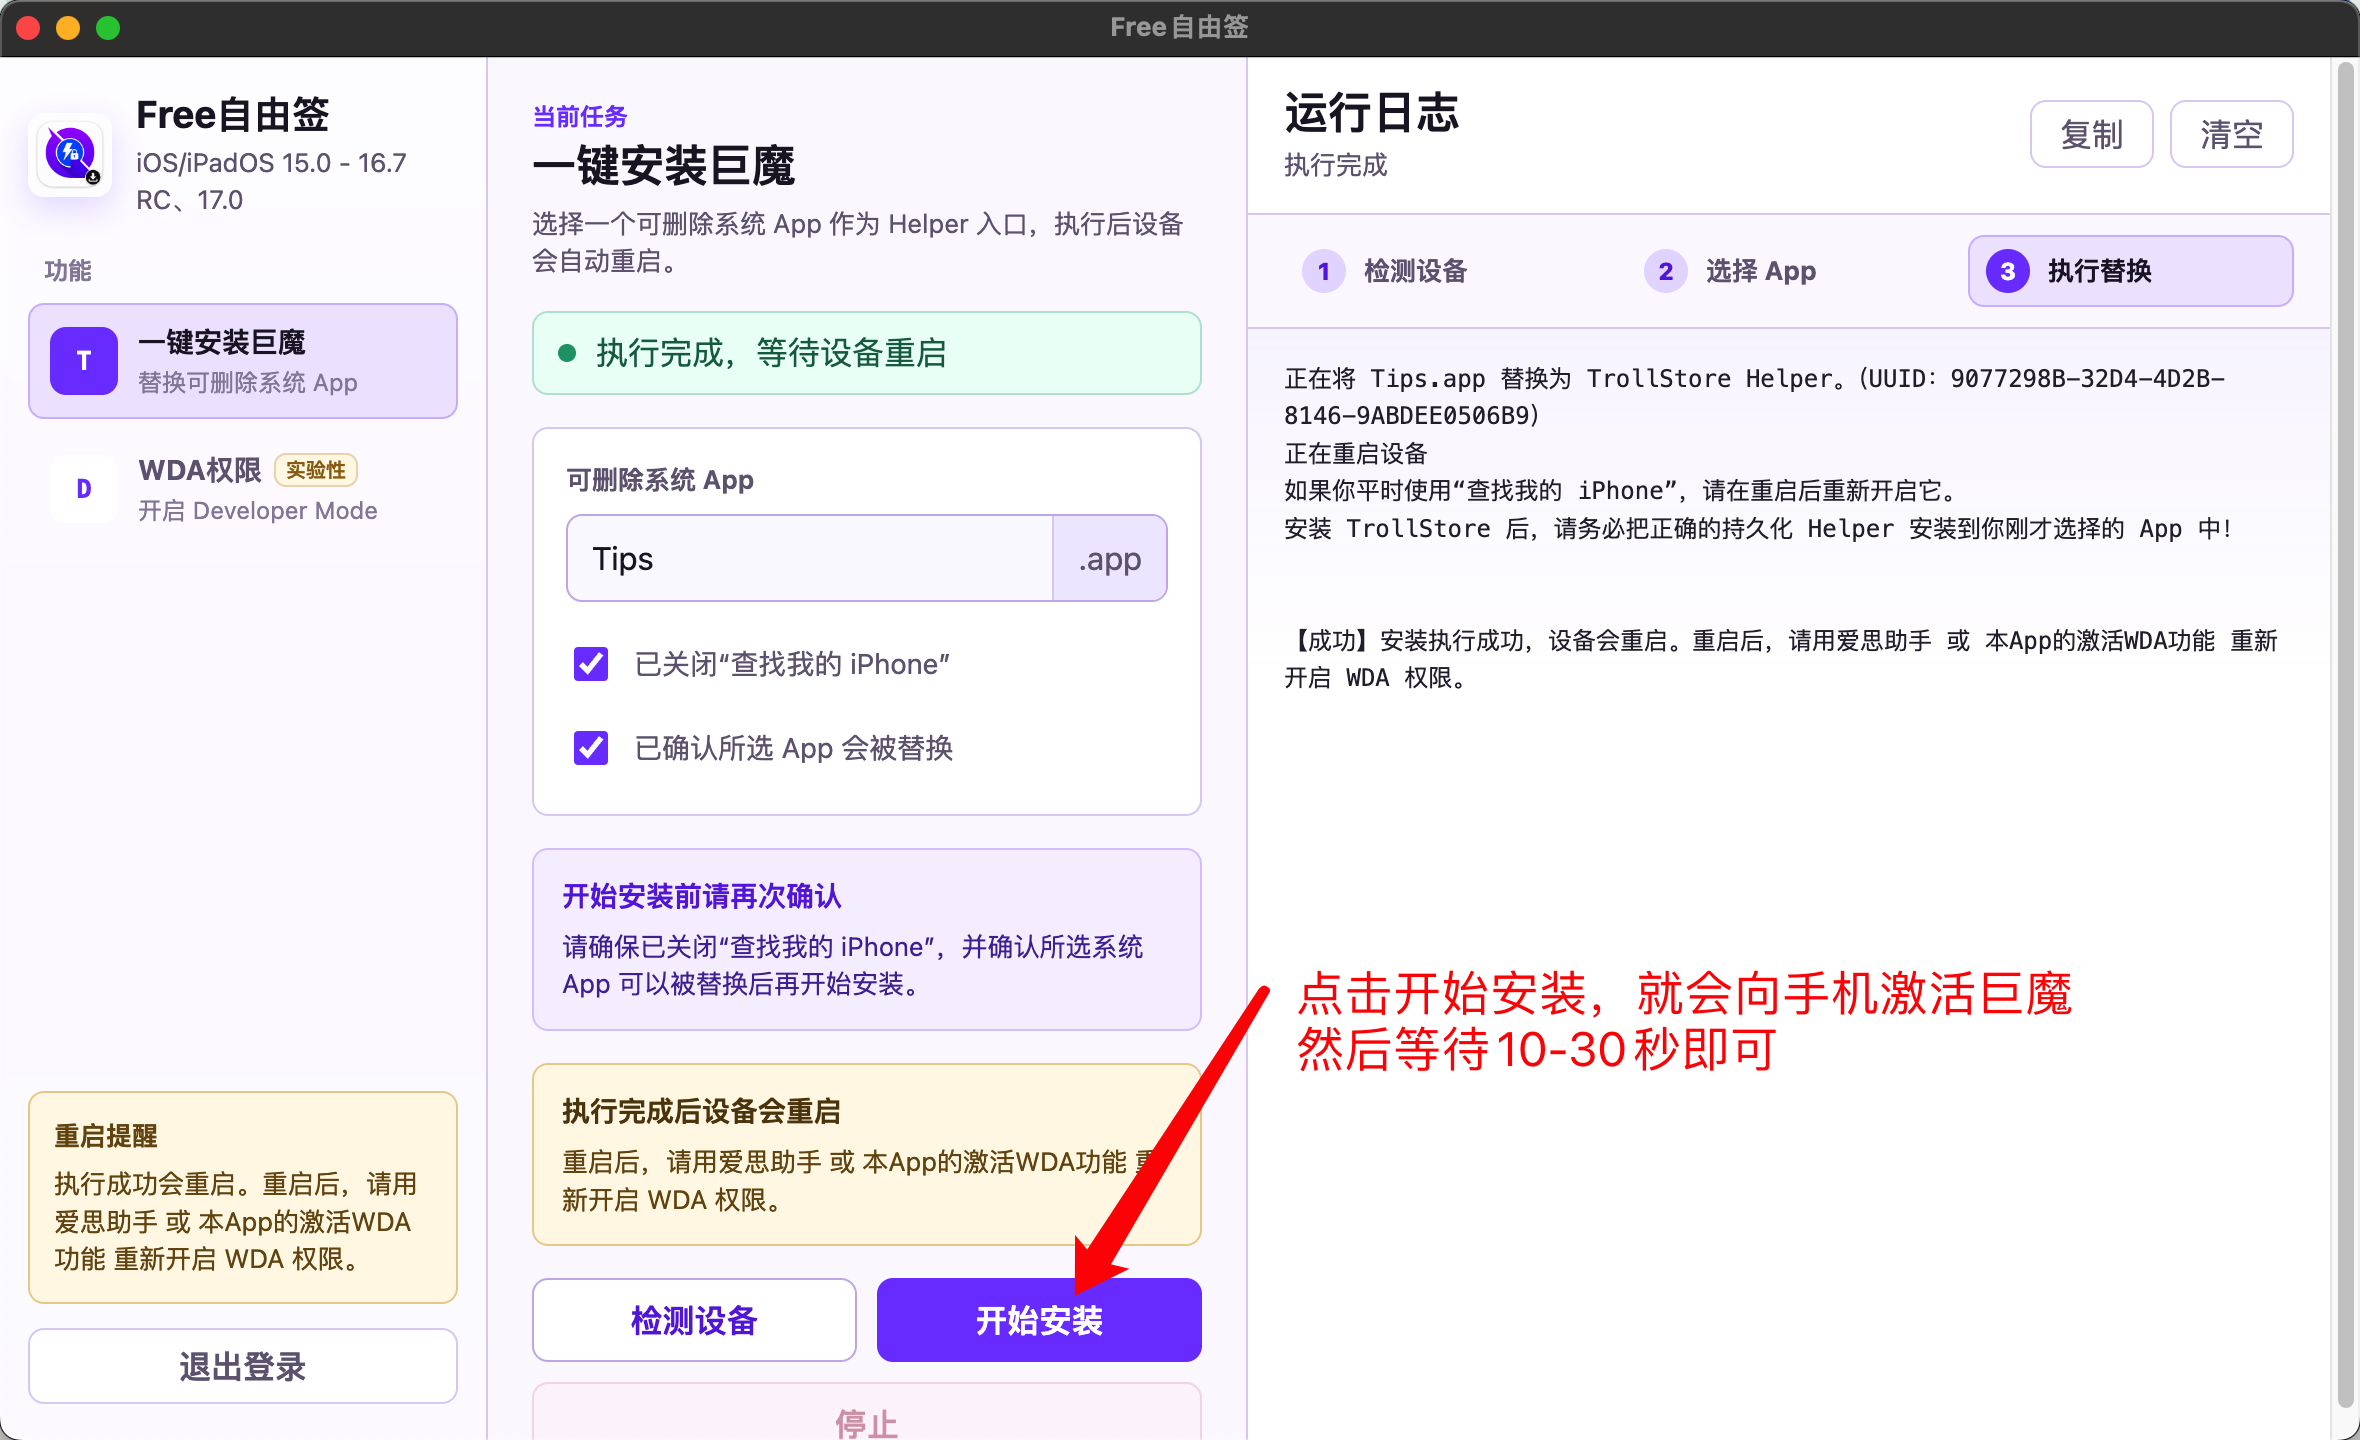This screenshot has height=1440, width=2360.
Task: Click the 重启提醒 notice heading
Action: (106, 1136)
